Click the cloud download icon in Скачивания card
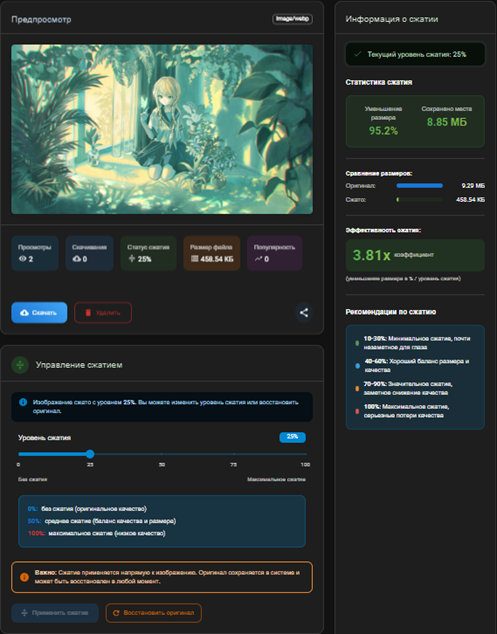 [76, 259]
